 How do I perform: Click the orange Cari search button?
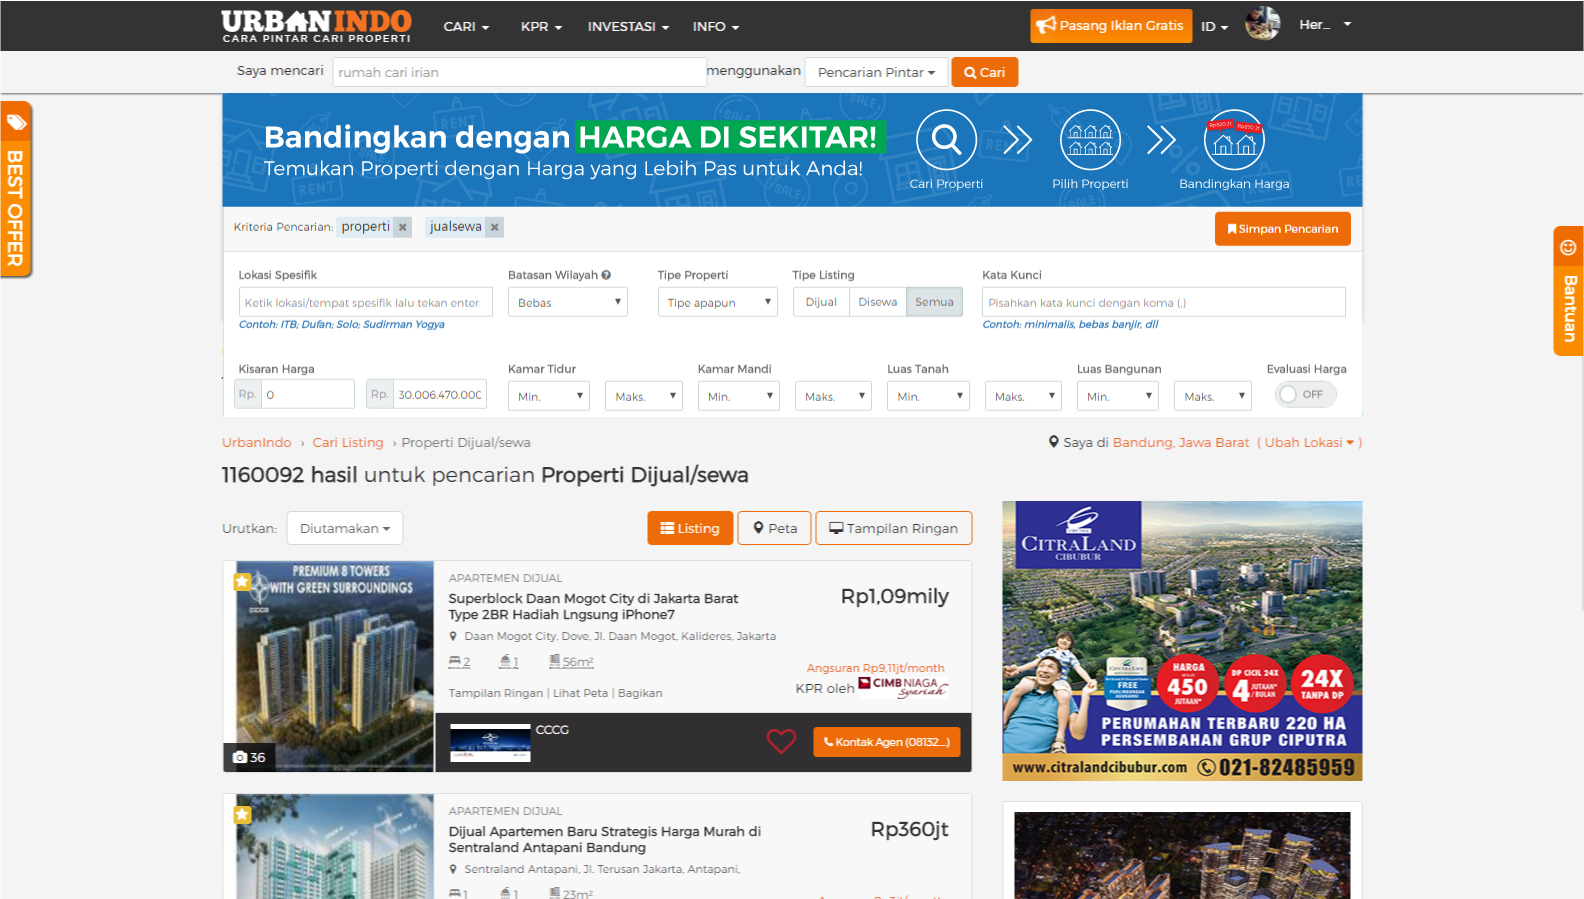985,72
